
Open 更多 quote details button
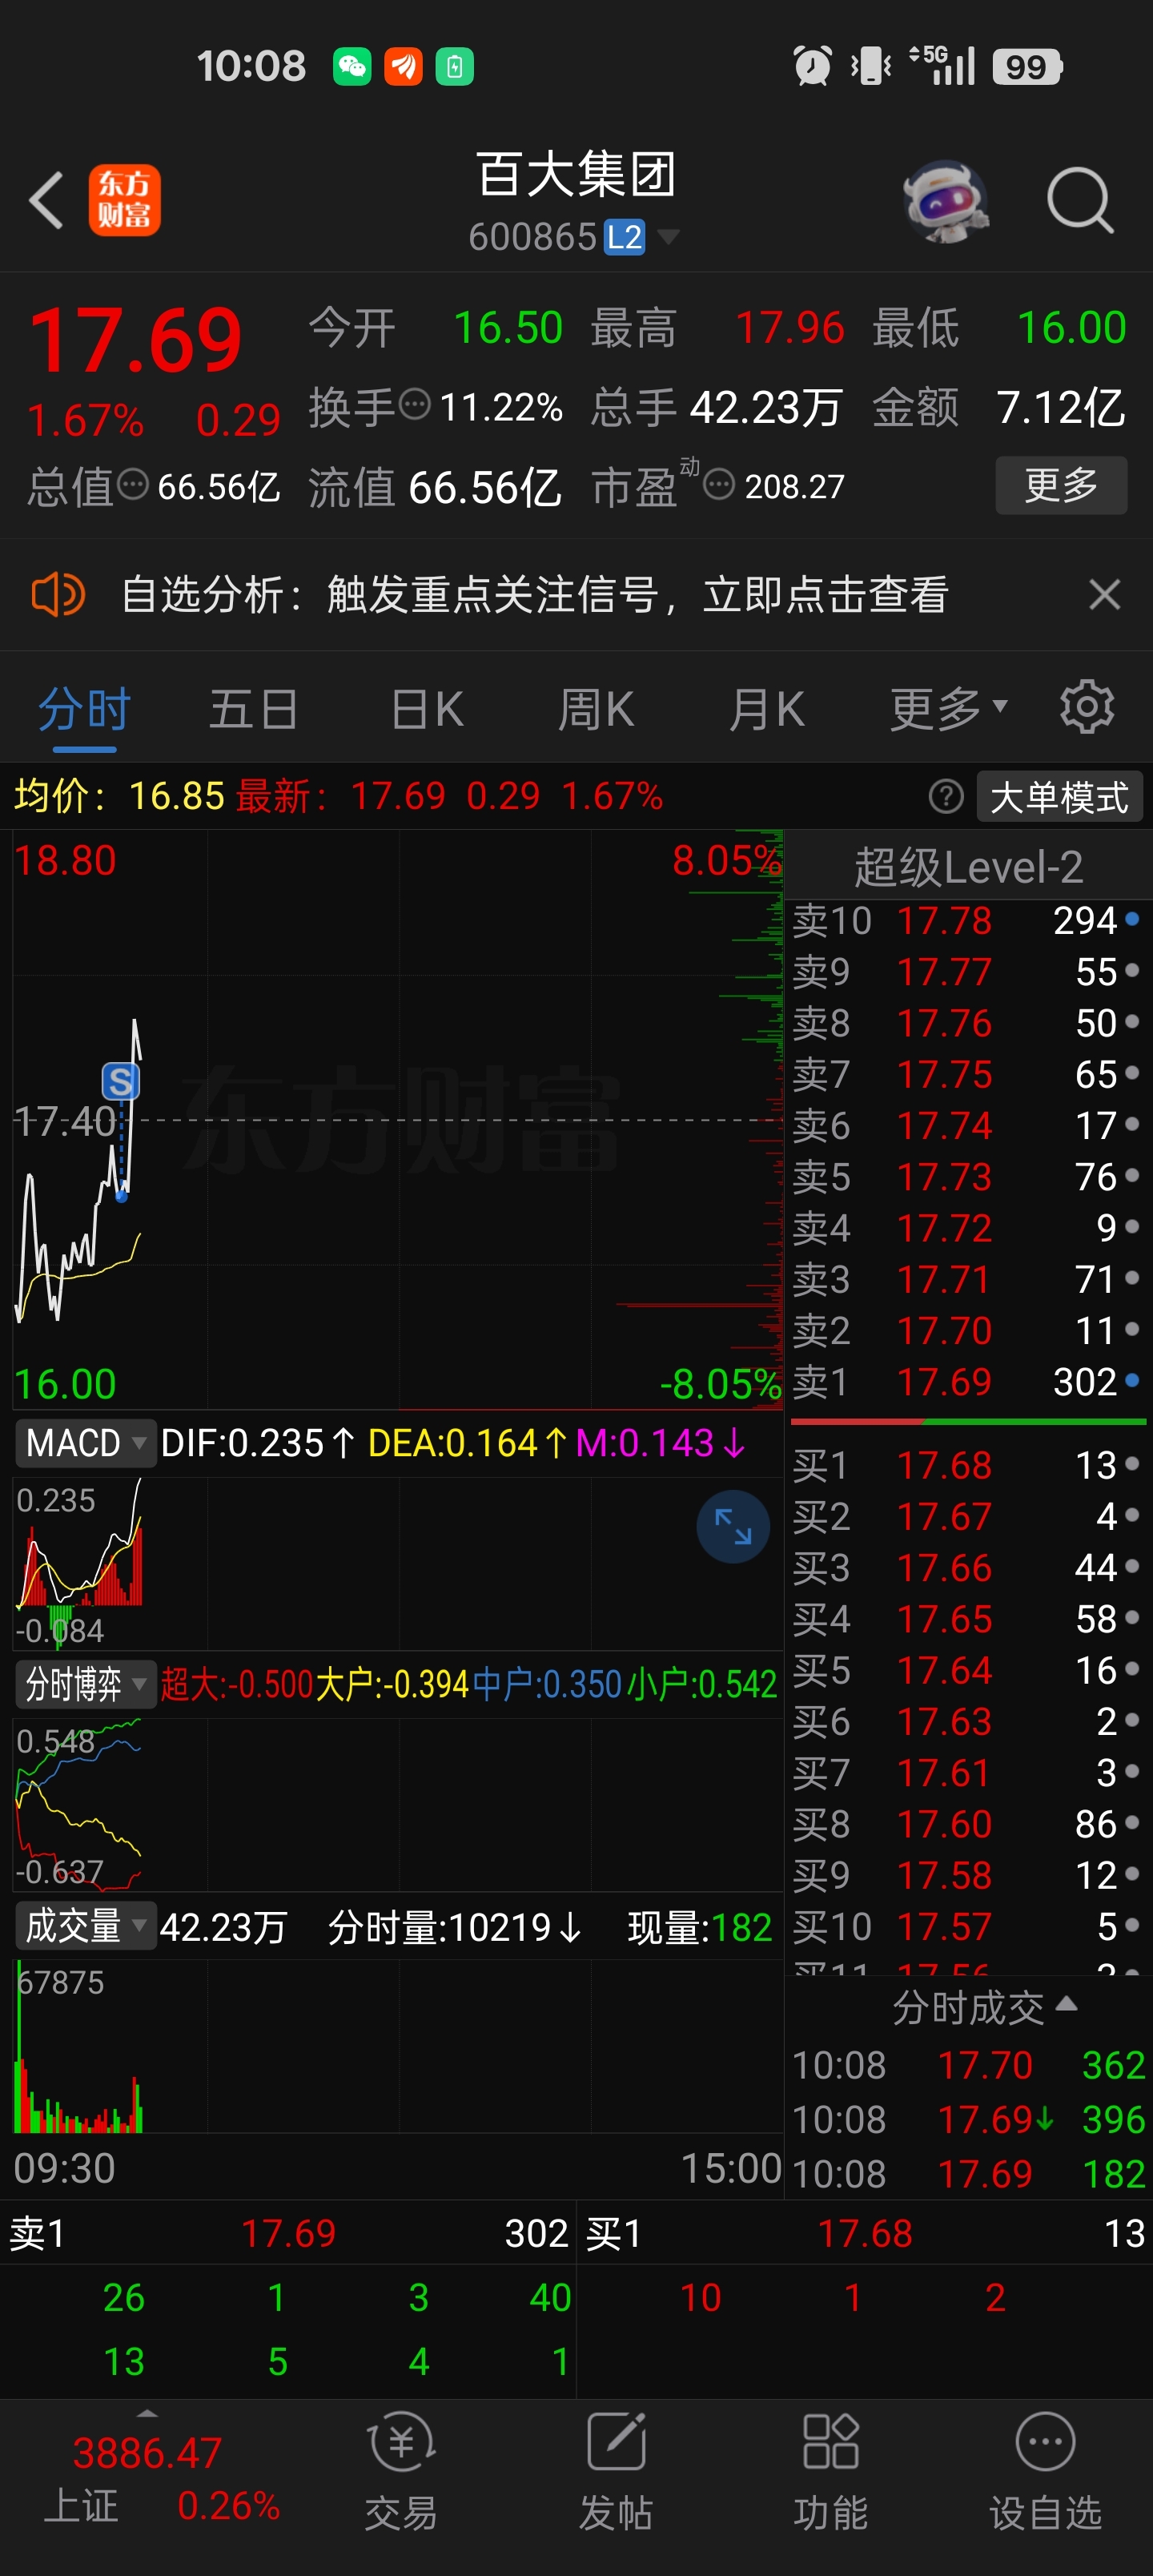(x=1061, y=485)
